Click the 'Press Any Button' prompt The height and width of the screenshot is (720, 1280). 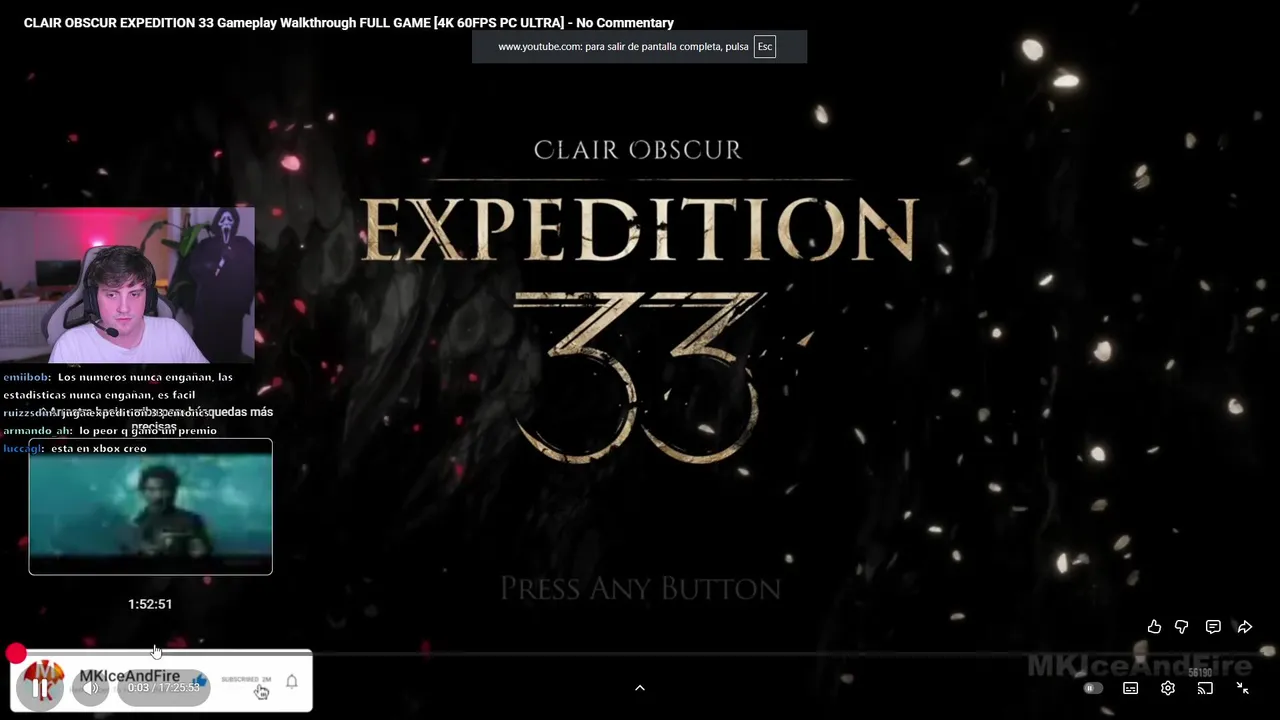coord(640,588)
